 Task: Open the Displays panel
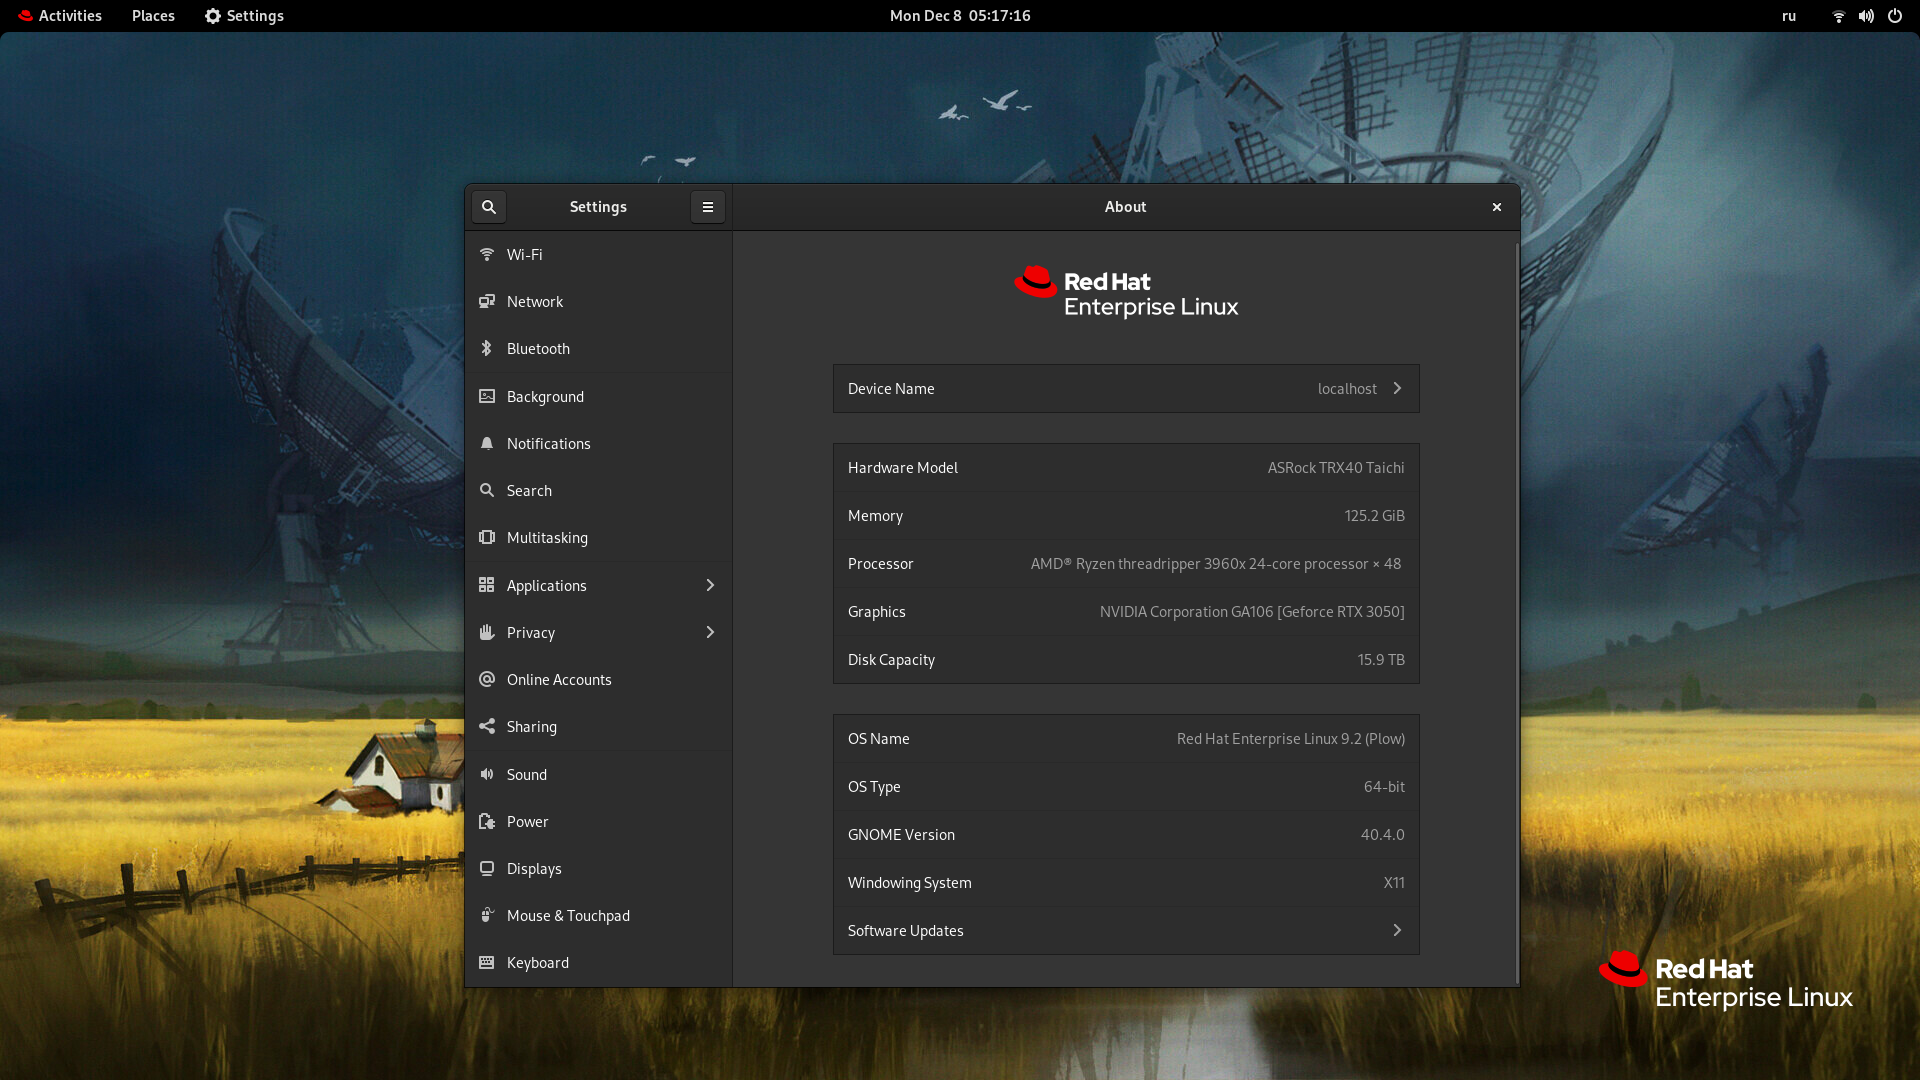(533, 868)
